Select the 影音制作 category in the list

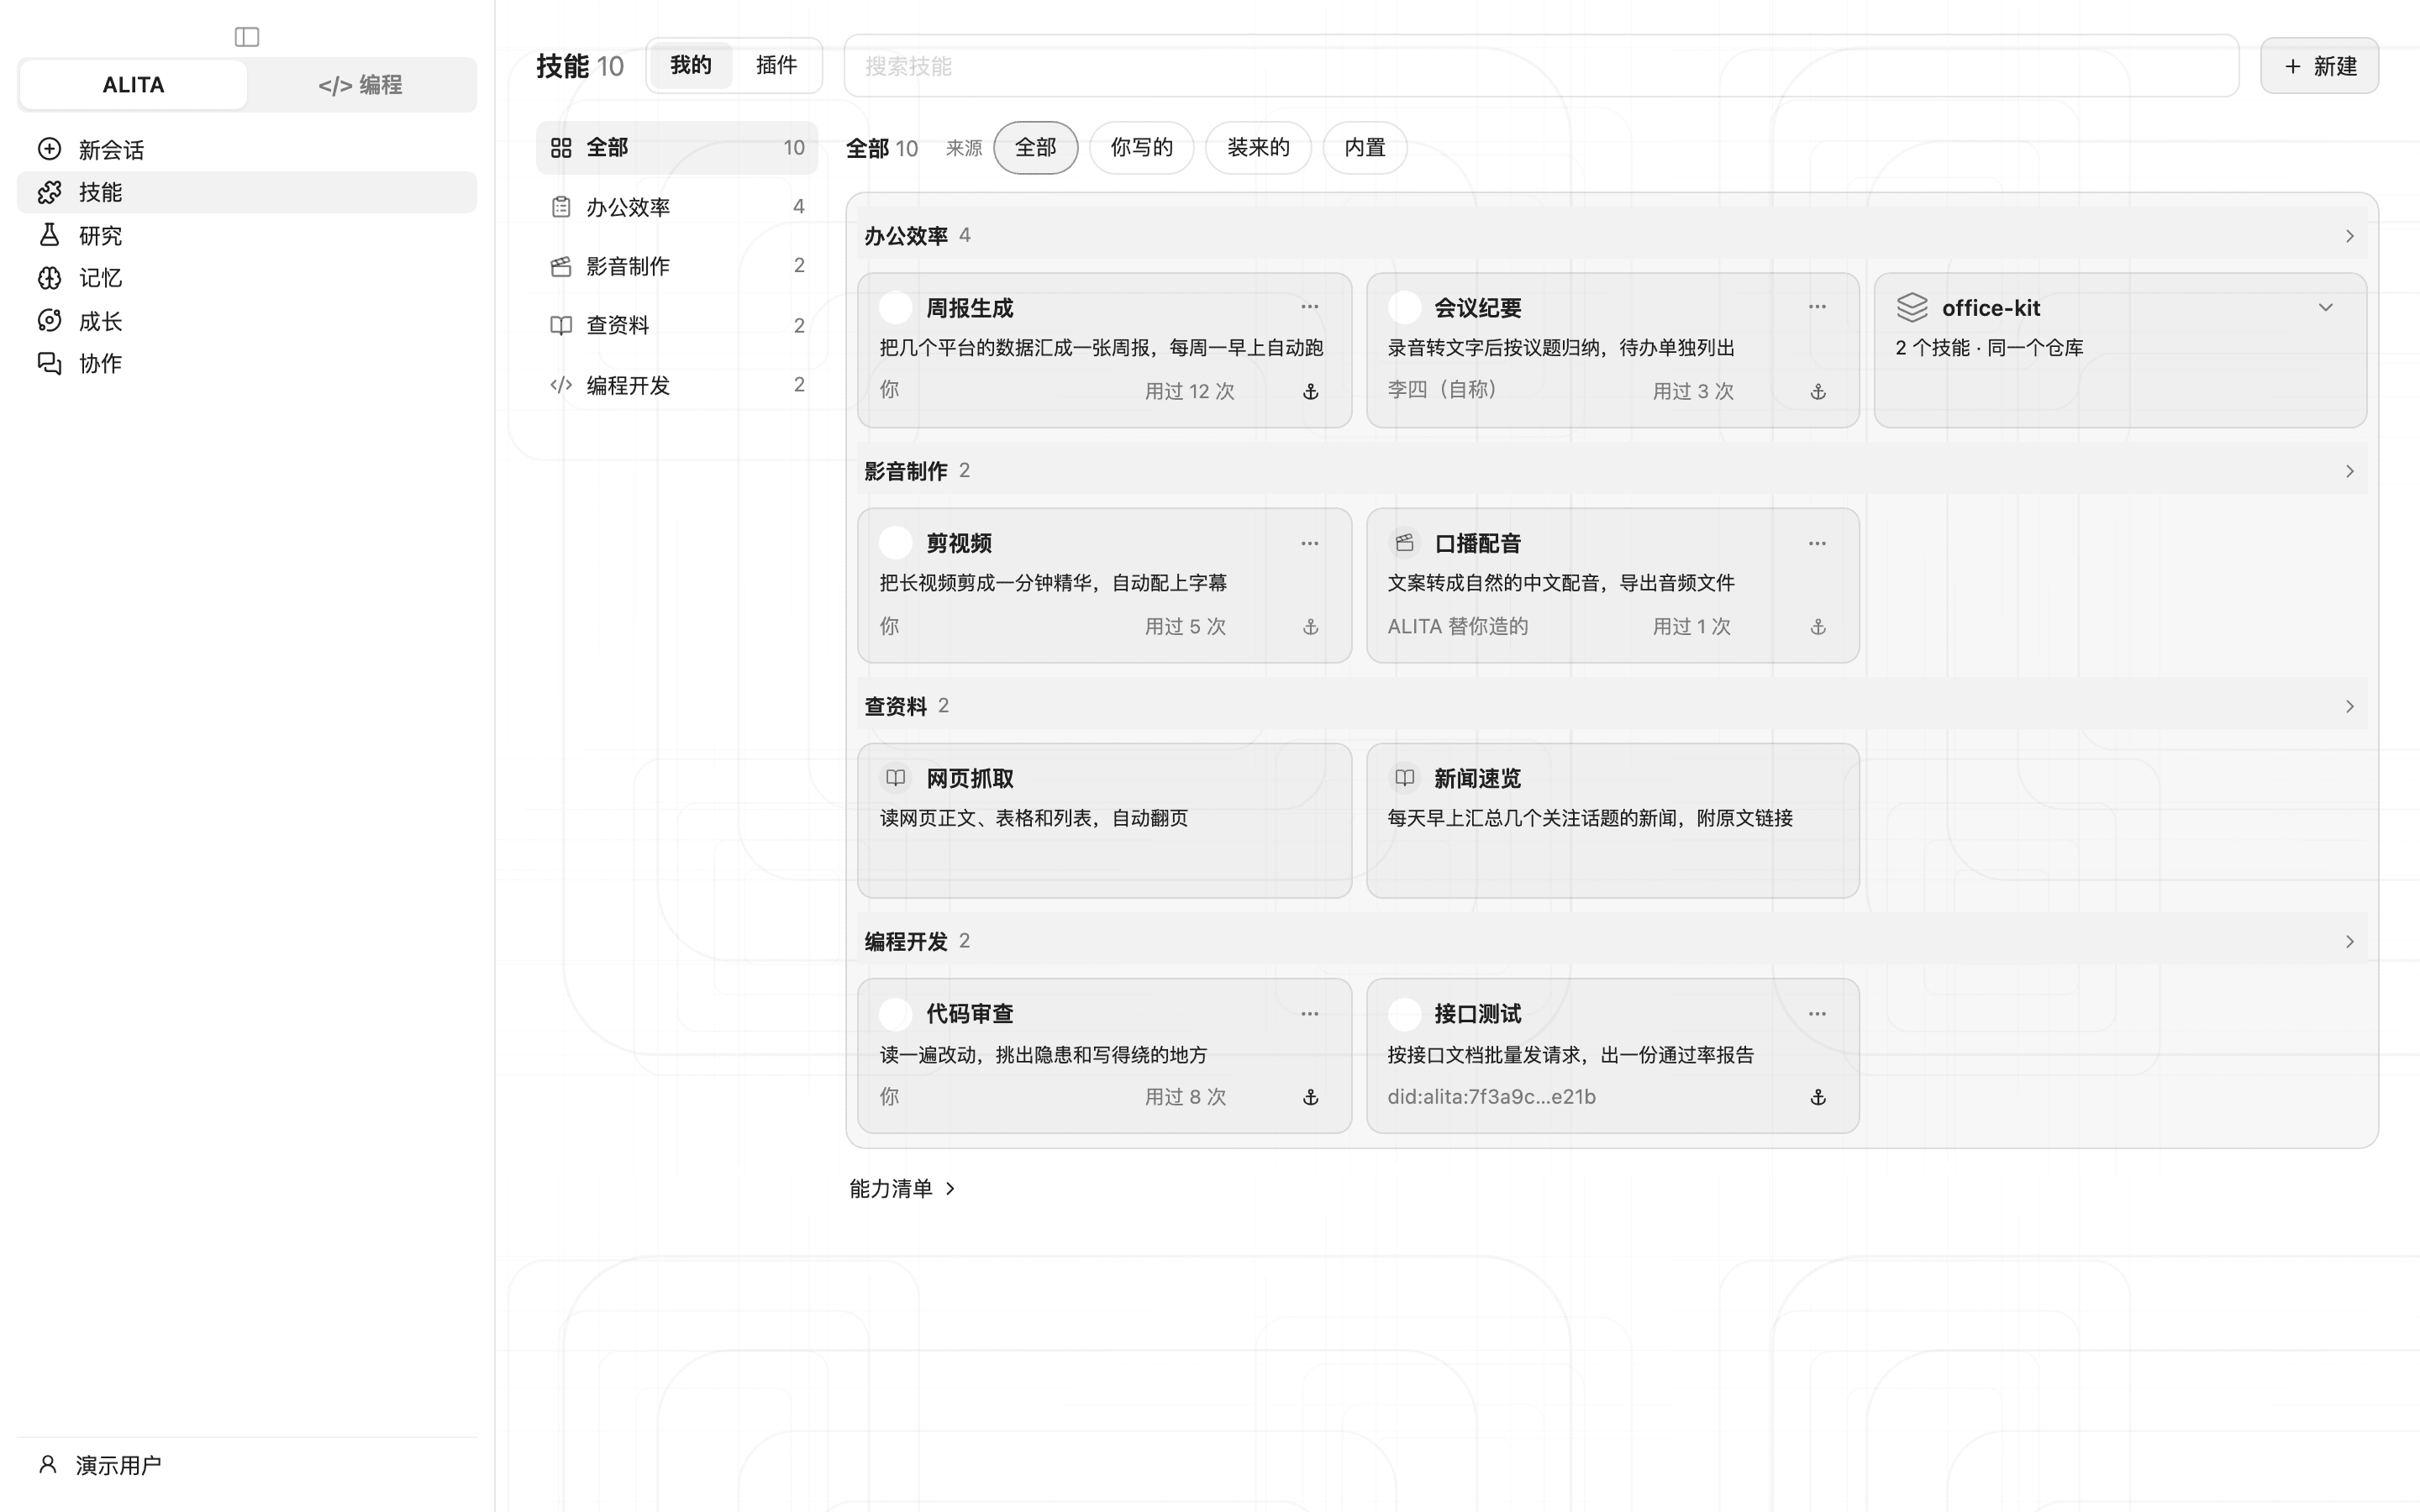pyautogui.click(x=677, y=266)
